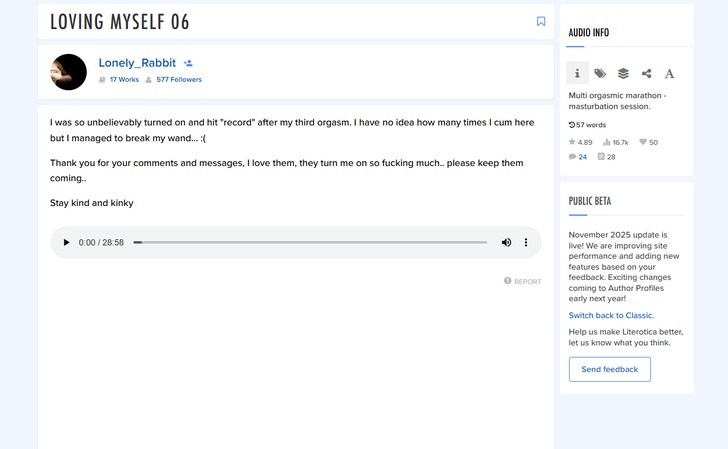Click the Send feedback button
The image size is (728, 449).
pyautogui.click(x=610, y=369)
